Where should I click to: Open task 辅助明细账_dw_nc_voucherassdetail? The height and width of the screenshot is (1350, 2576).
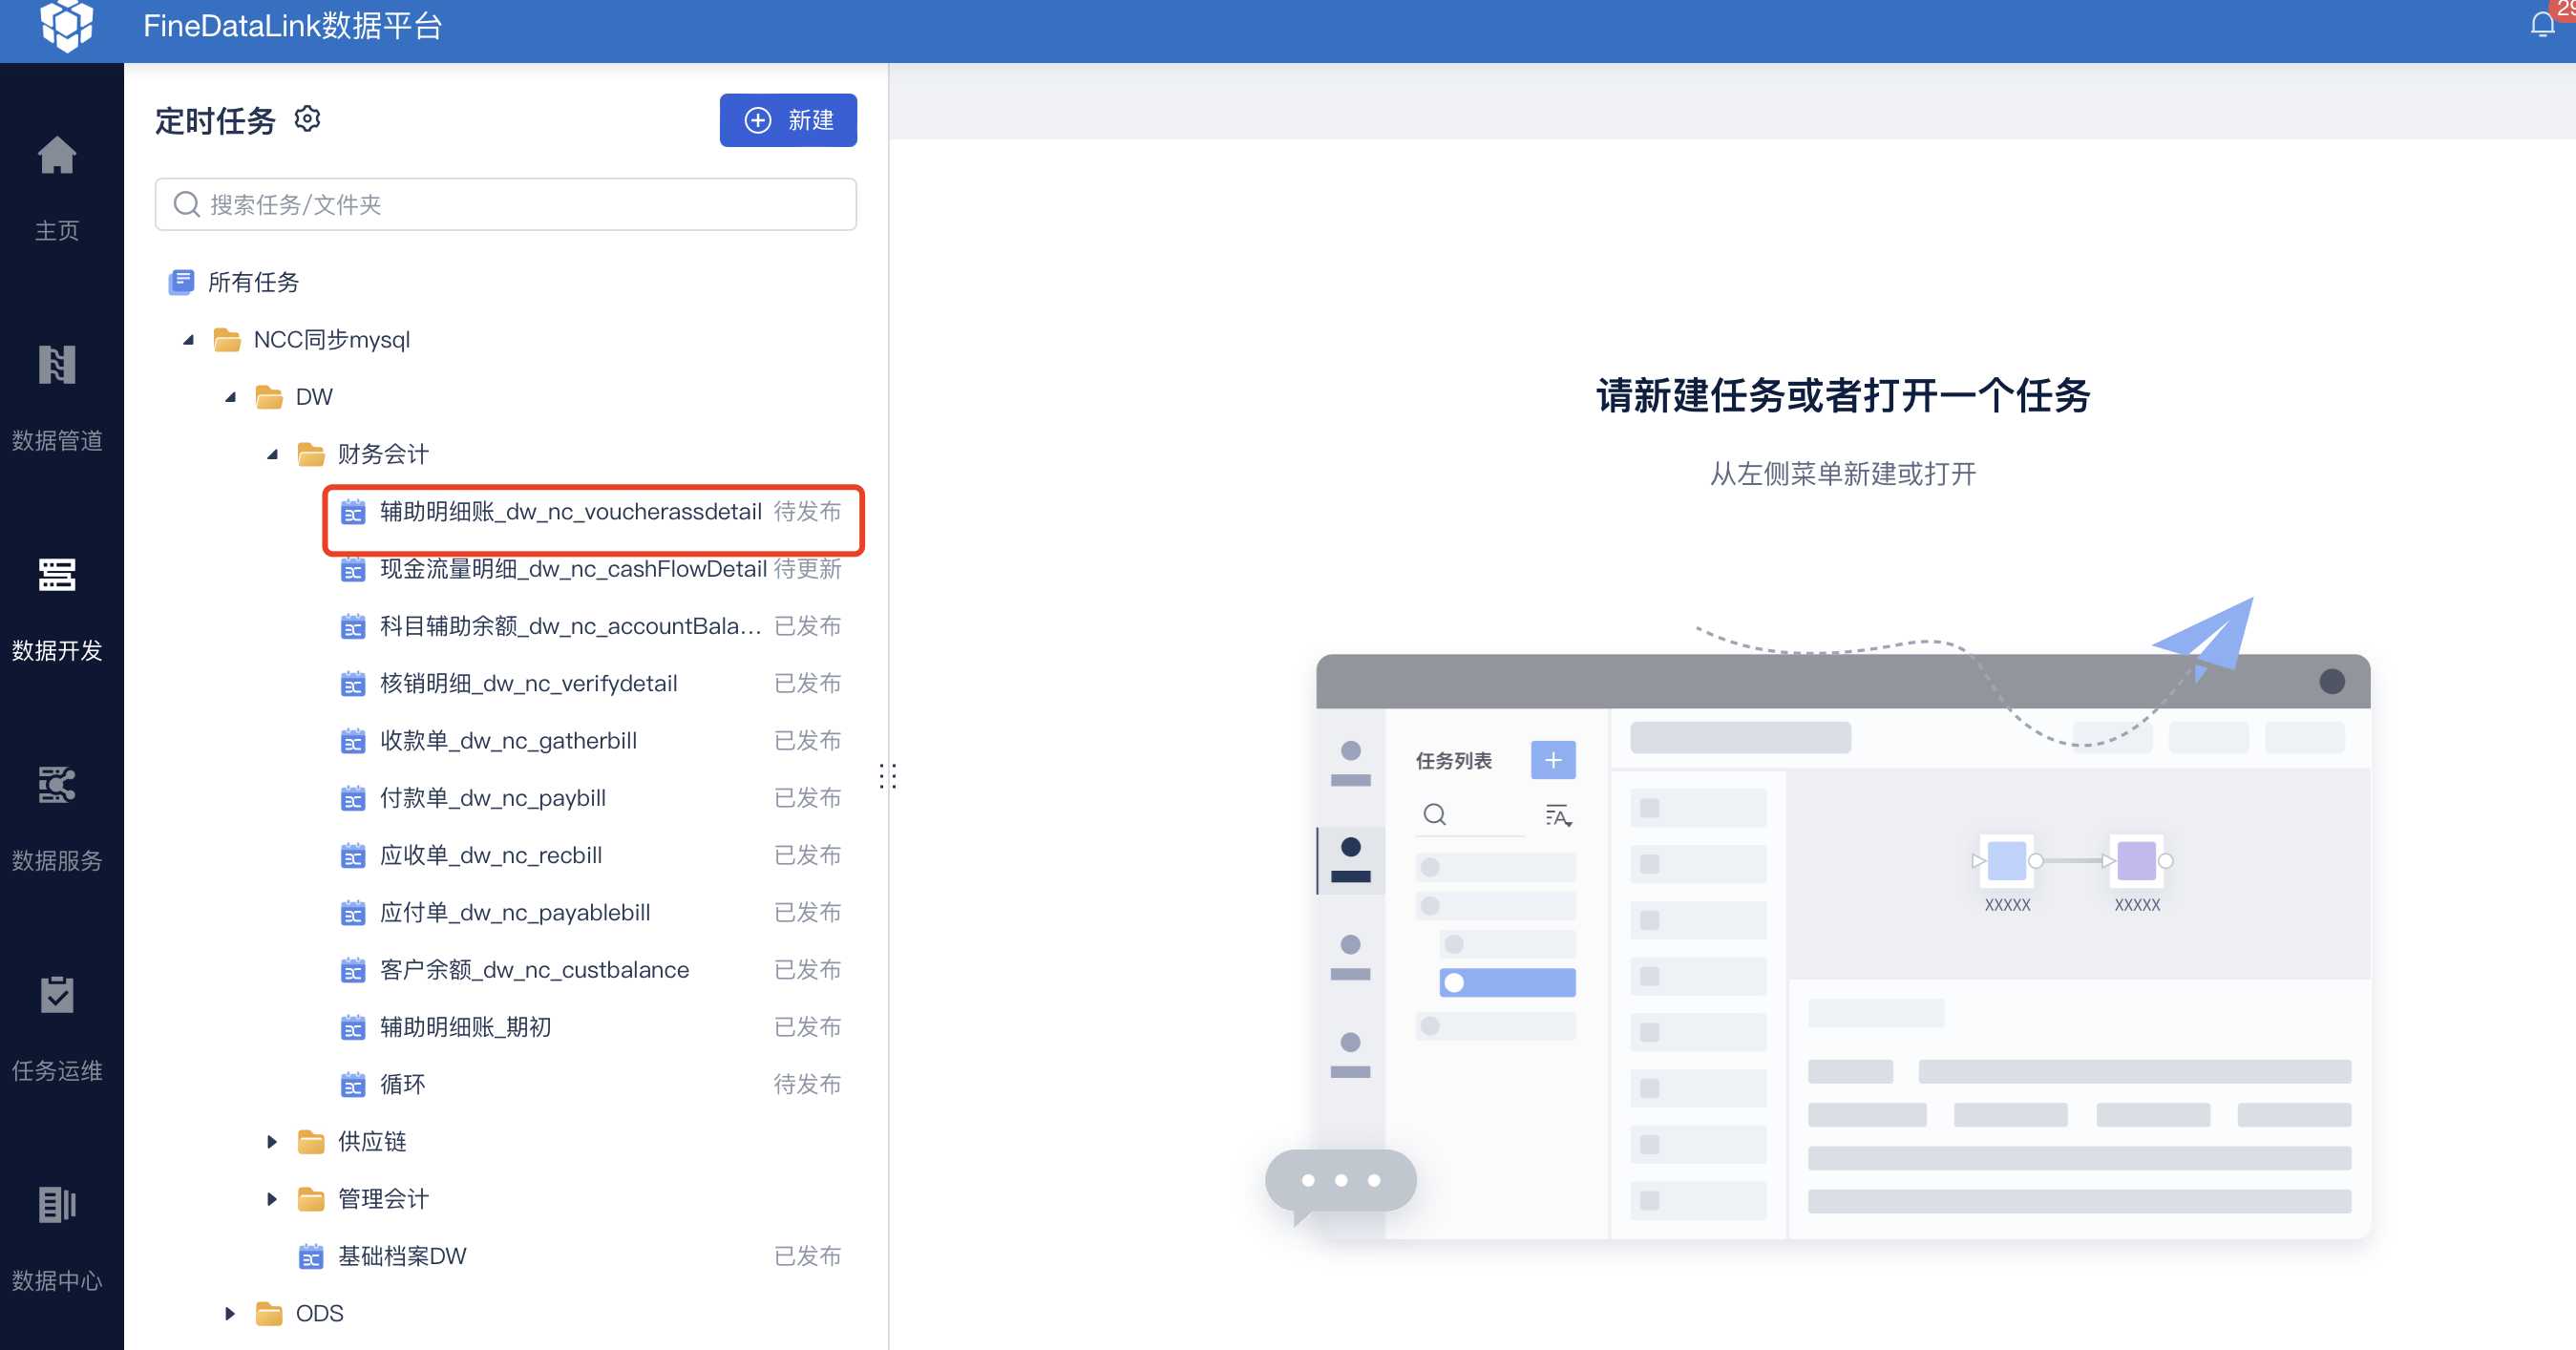pyautogui.click(x=570, y=512)
